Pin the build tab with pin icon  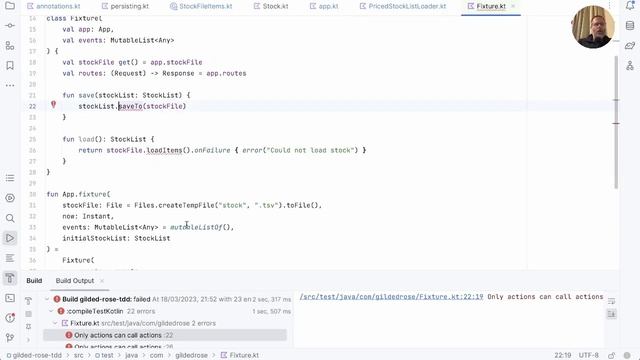click(x=28, y=327)
